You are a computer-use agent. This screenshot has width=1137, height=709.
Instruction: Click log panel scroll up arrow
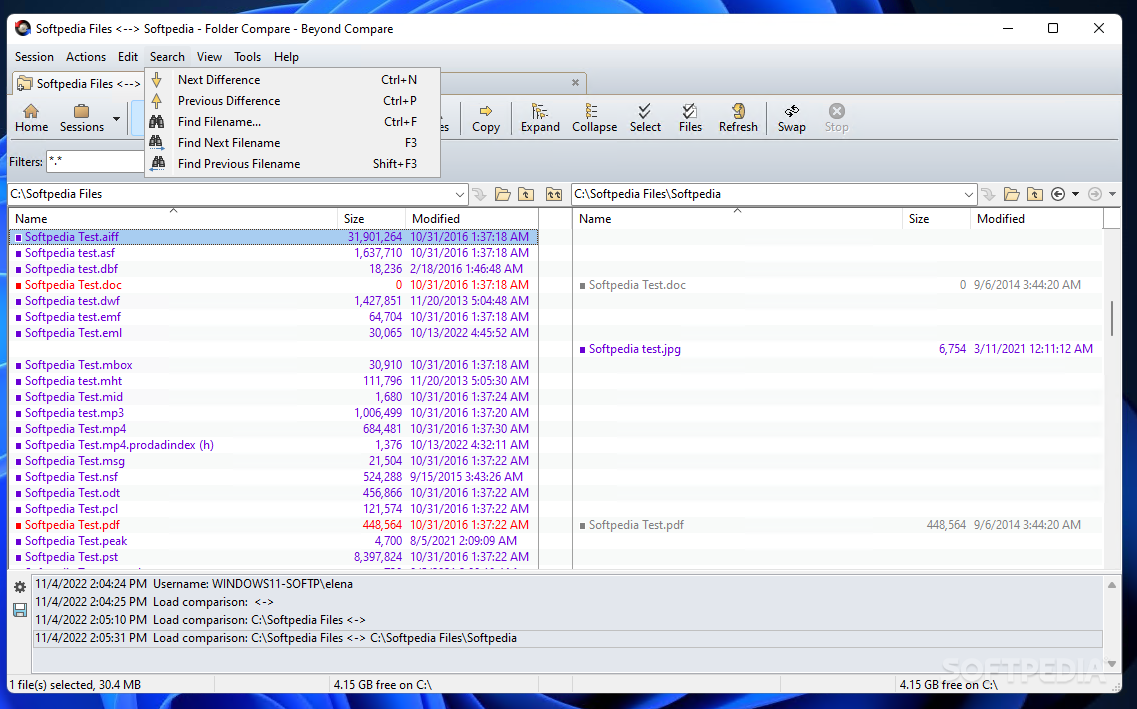(x=1112, y=585)
